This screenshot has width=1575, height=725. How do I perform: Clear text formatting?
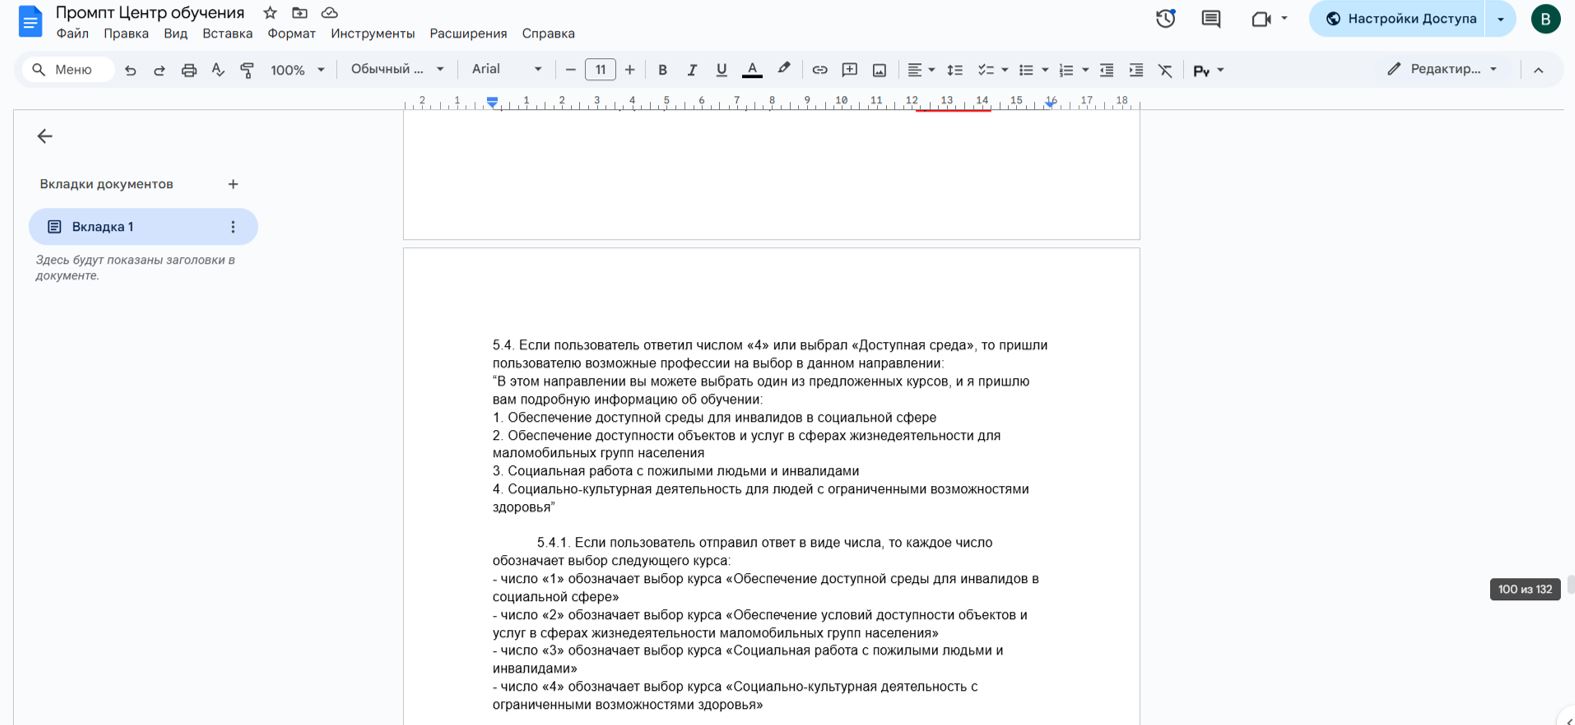click(1165, 70)
